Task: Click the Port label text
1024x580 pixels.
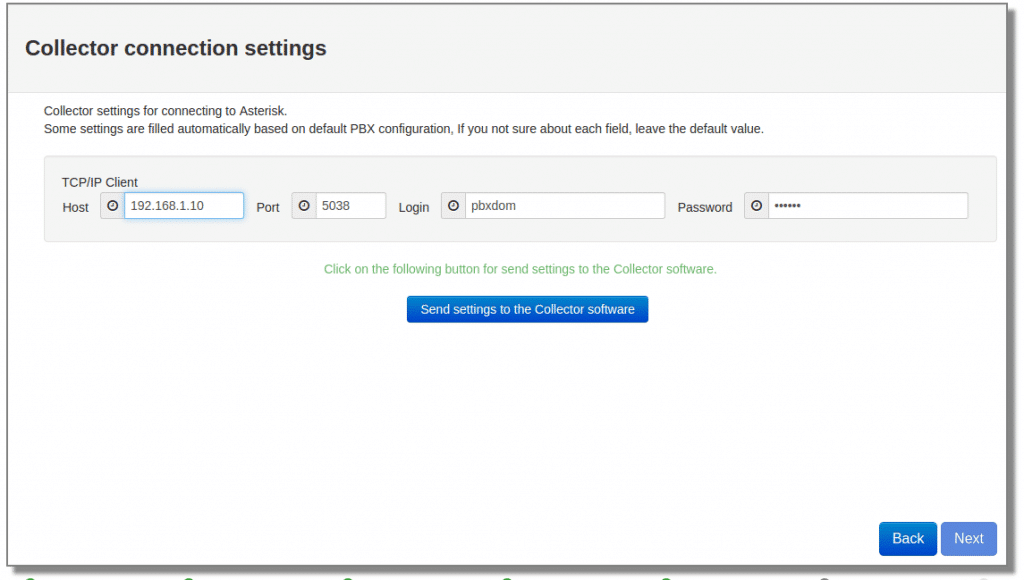Action: tap(268, 208)
